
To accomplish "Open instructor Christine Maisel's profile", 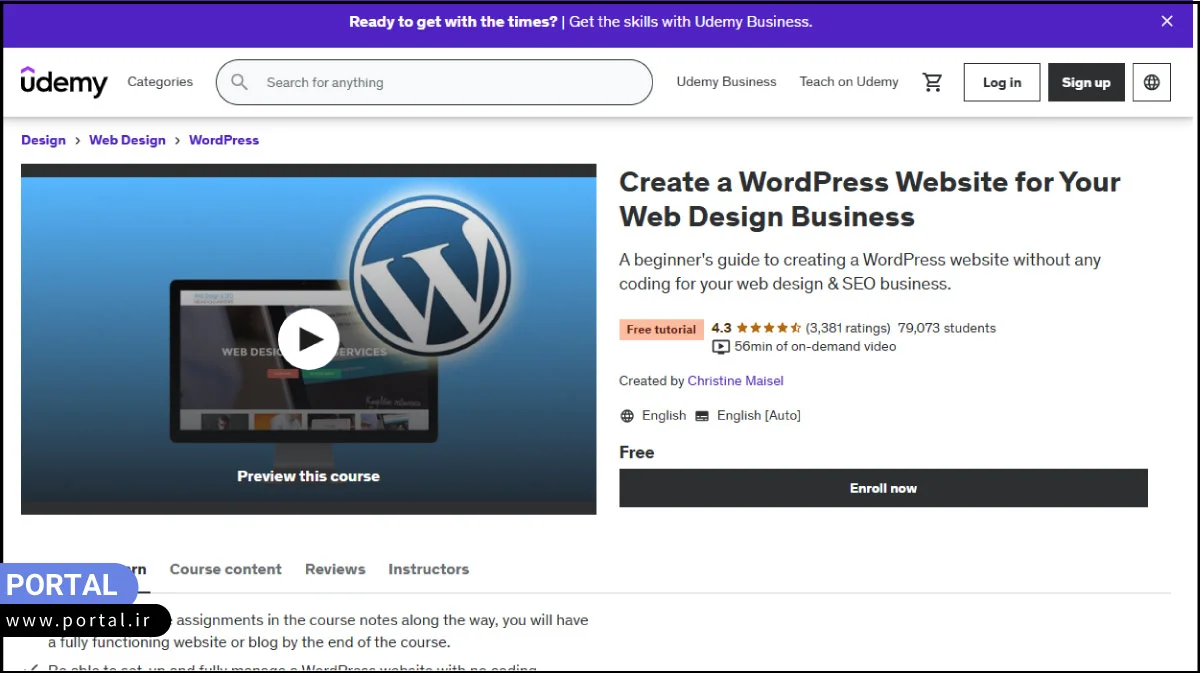I will point(735,381).
